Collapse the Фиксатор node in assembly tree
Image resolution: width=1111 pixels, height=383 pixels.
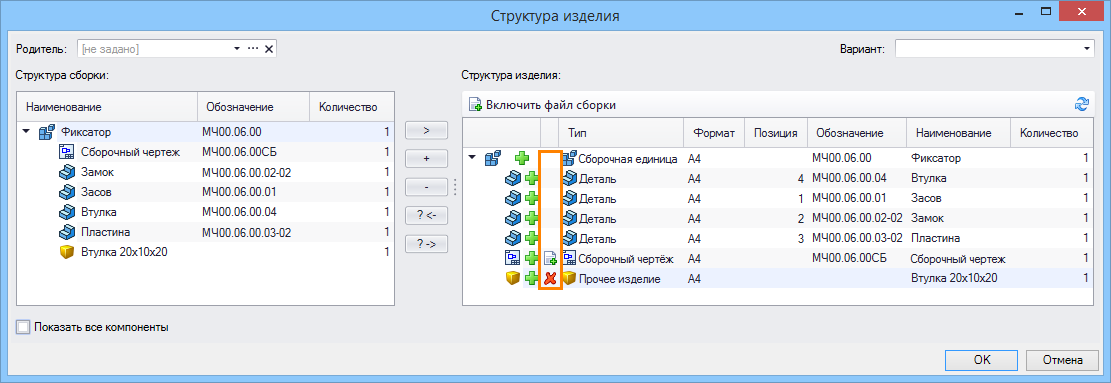tap(27, 132)
